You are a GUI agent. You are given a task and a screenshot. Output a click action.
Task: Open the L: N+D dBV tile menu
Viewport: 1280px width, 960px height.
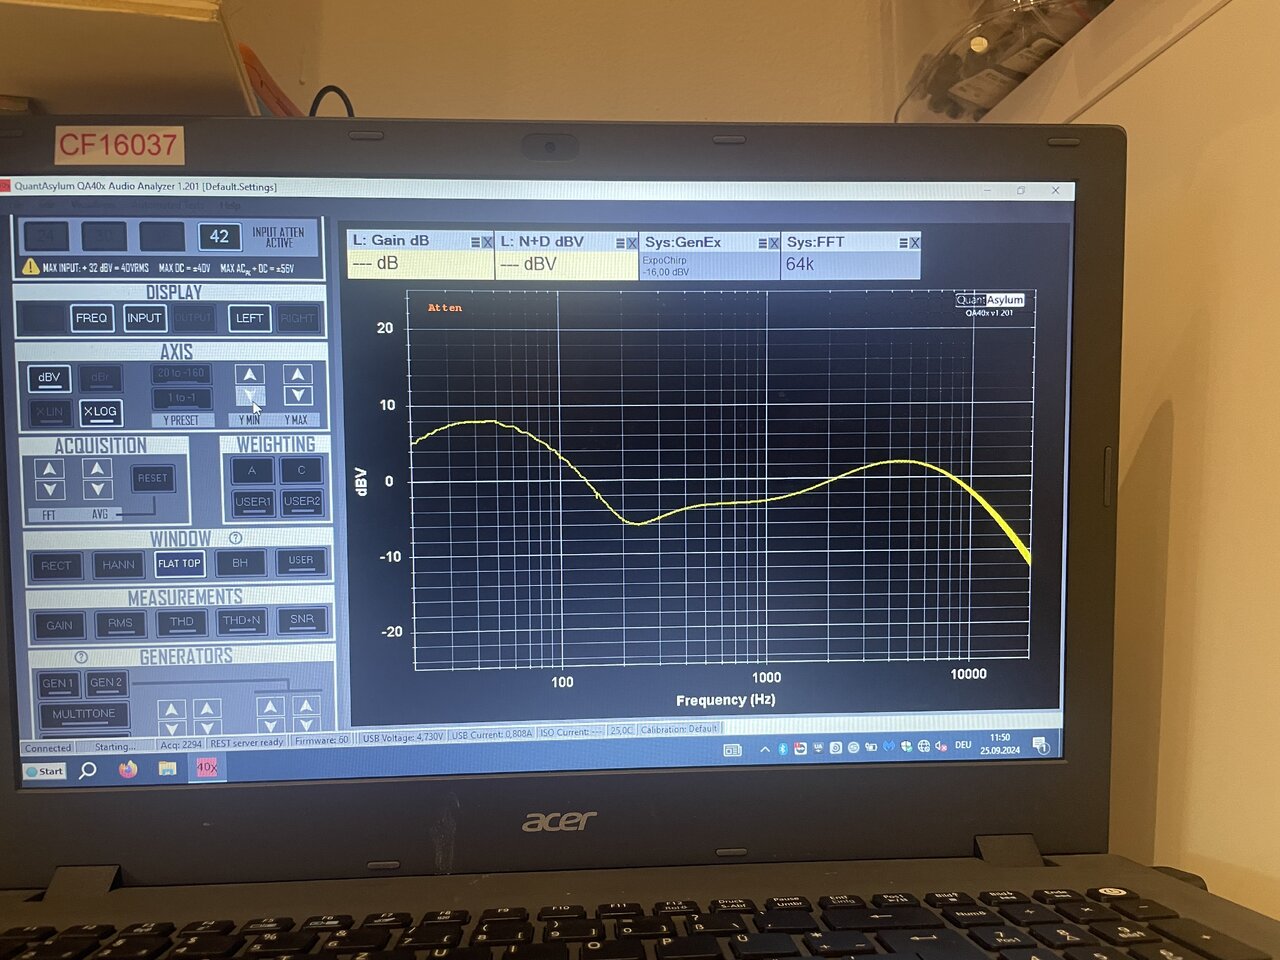[620, 243]
